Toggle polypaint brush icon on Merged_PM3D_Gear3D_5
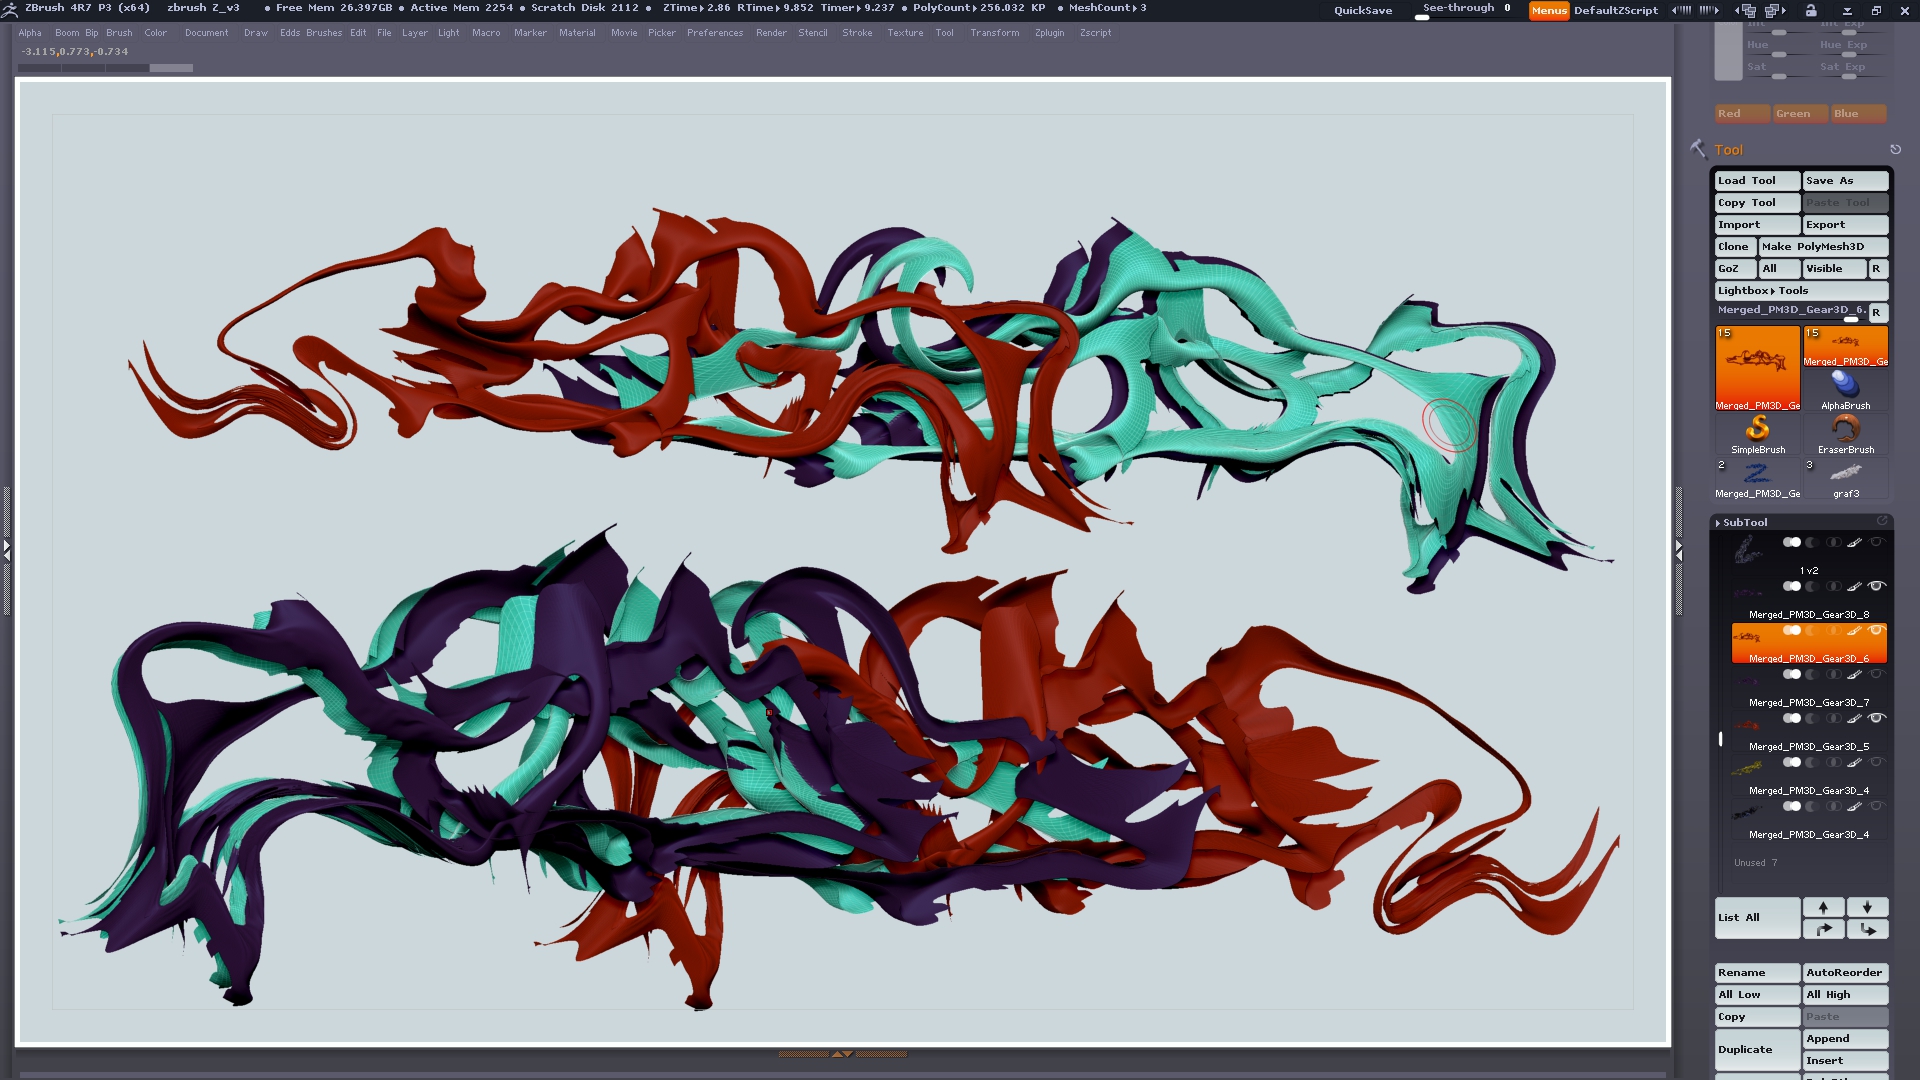 [1854, 718]
